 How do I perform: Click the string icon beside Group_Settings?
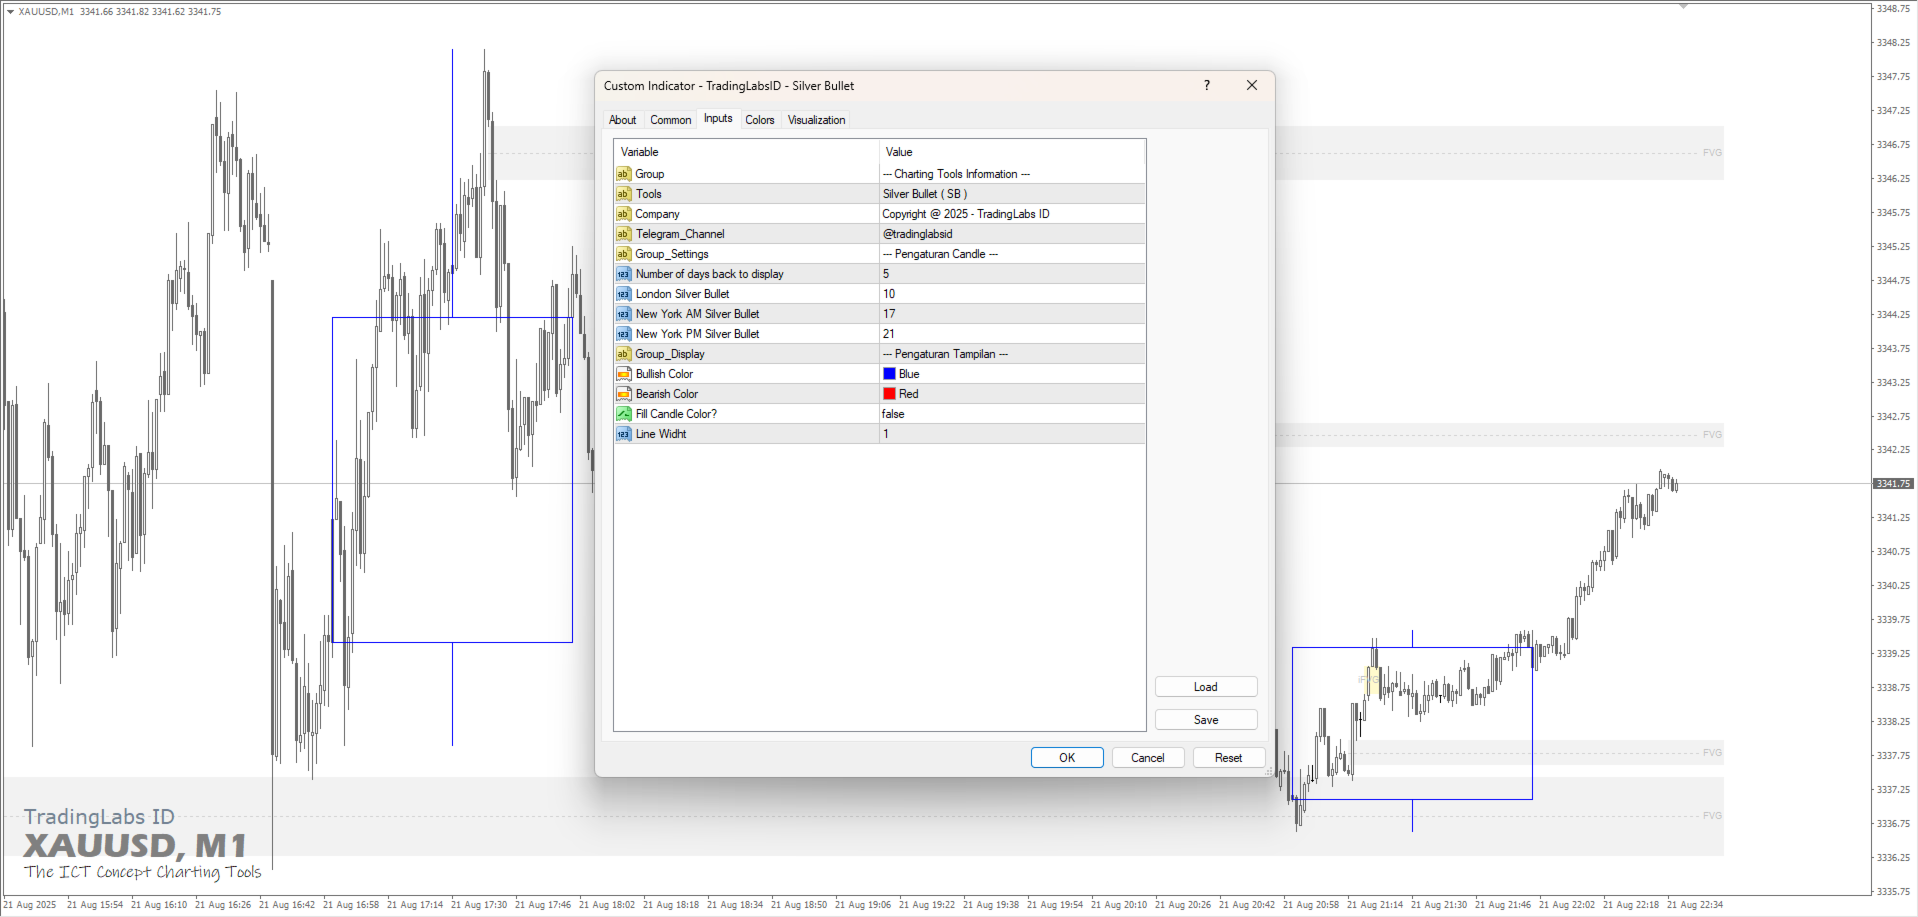(623, 254)
